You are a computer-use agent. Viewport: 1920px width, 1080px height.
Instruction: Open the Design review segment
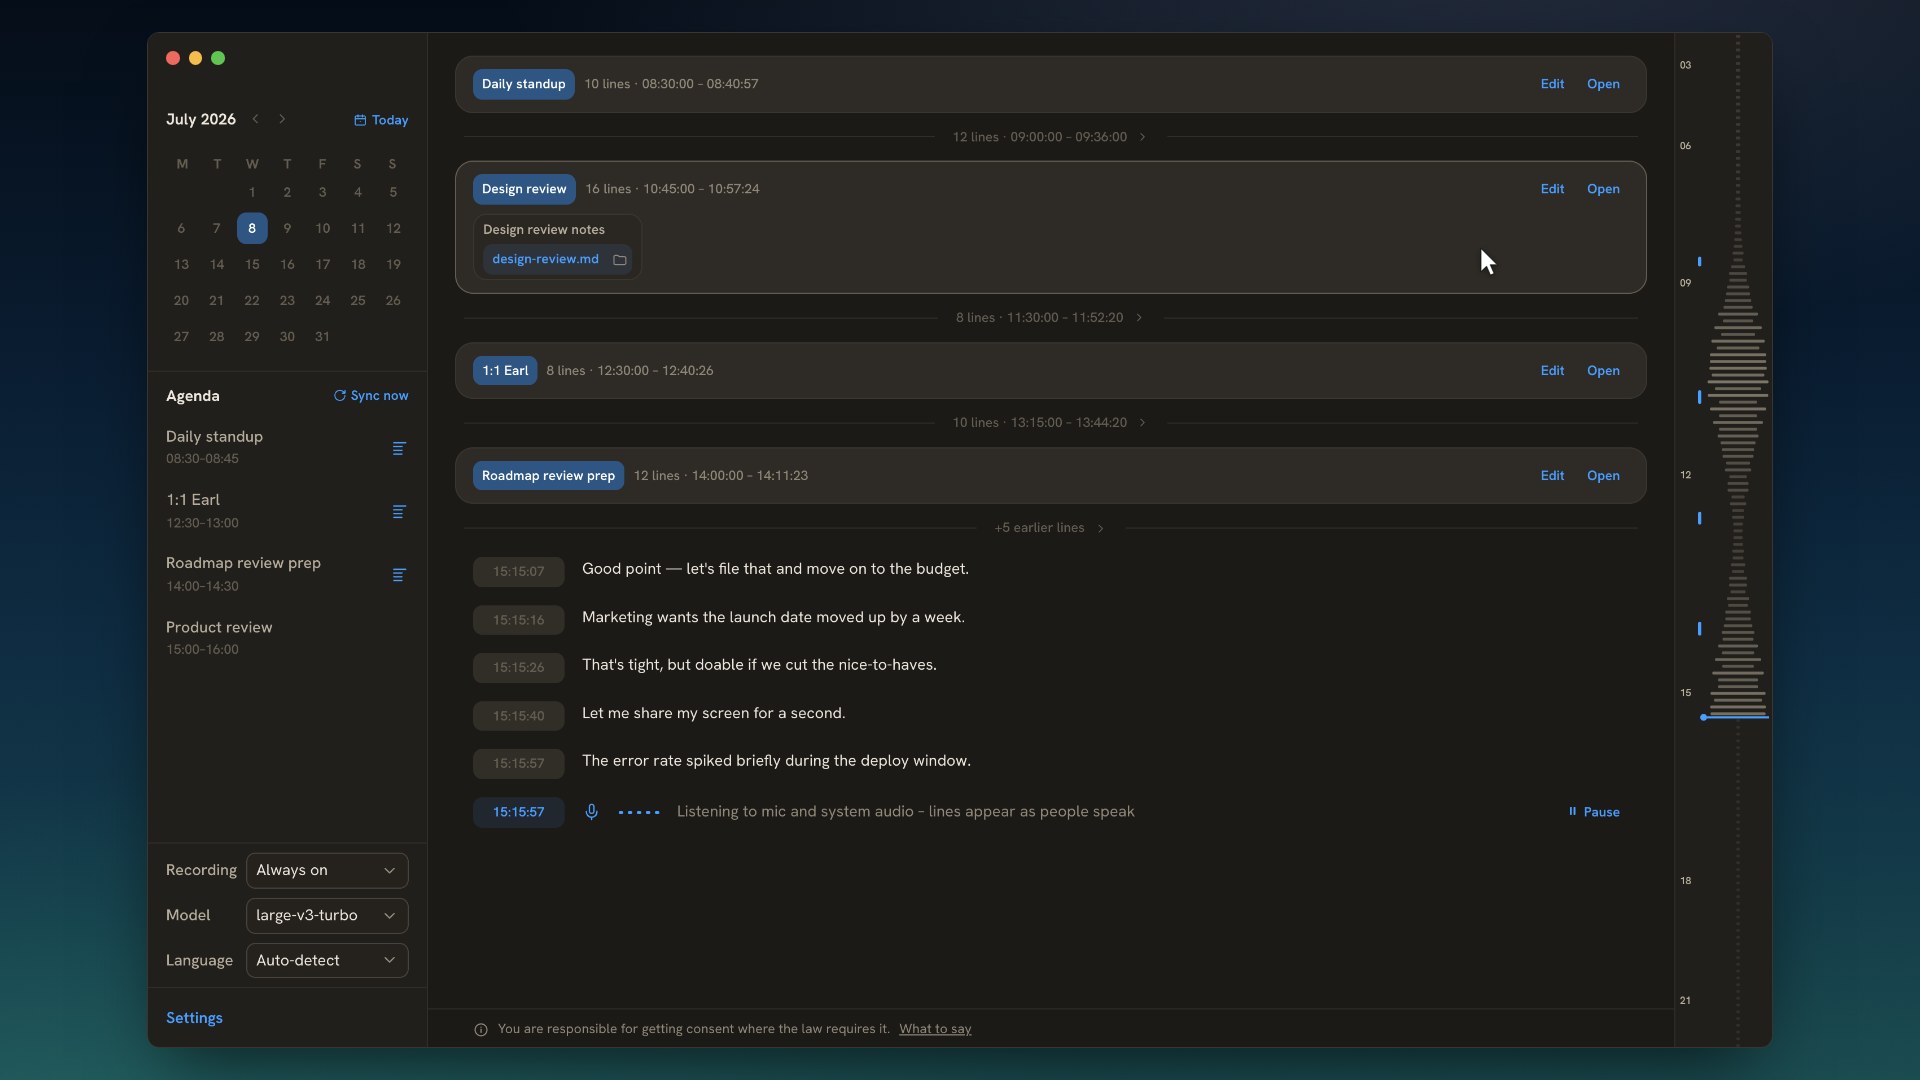coord(1603,189)
